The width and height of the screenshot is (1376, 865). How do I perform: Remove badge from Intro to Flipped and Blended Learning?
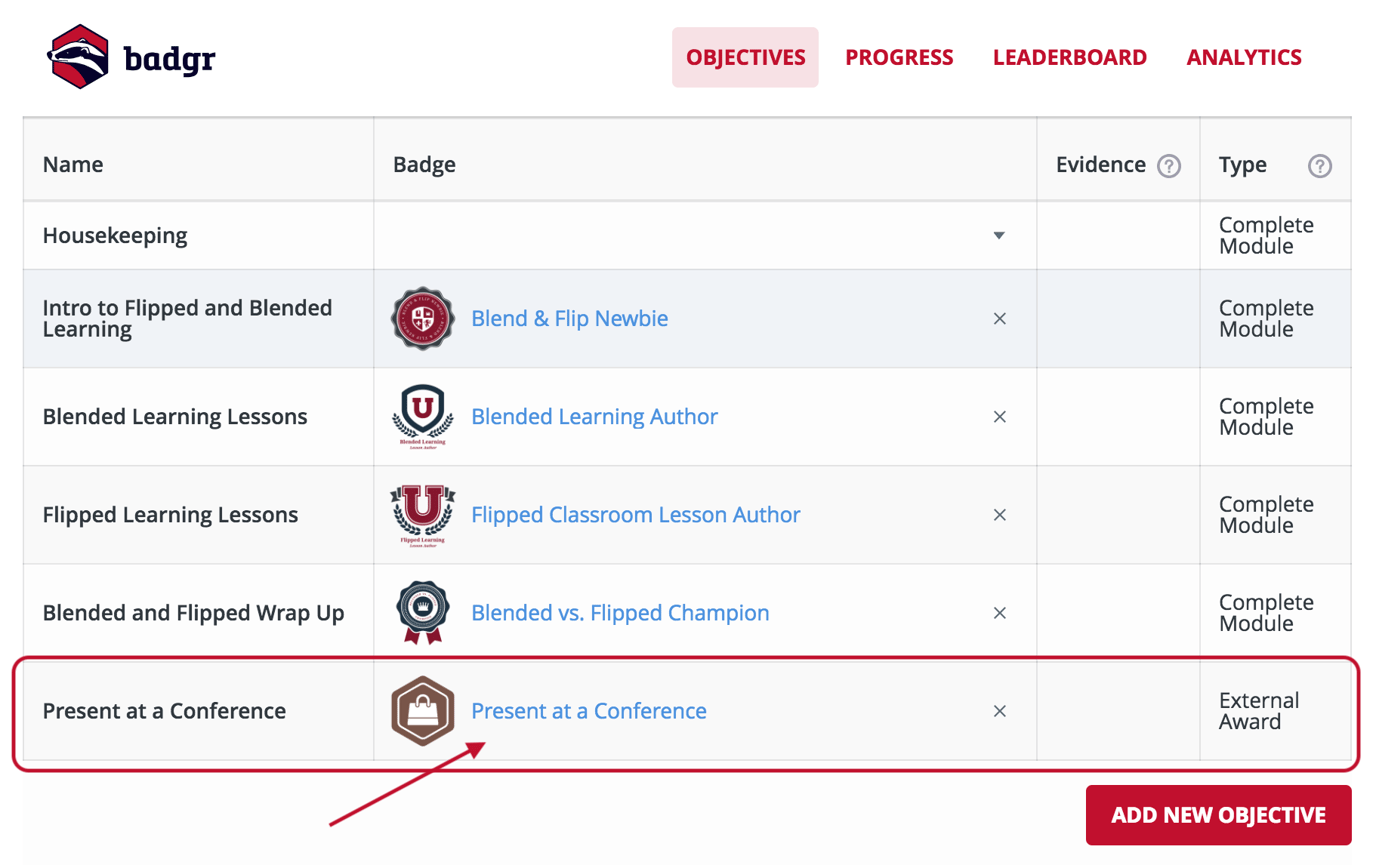click(999, 318)
